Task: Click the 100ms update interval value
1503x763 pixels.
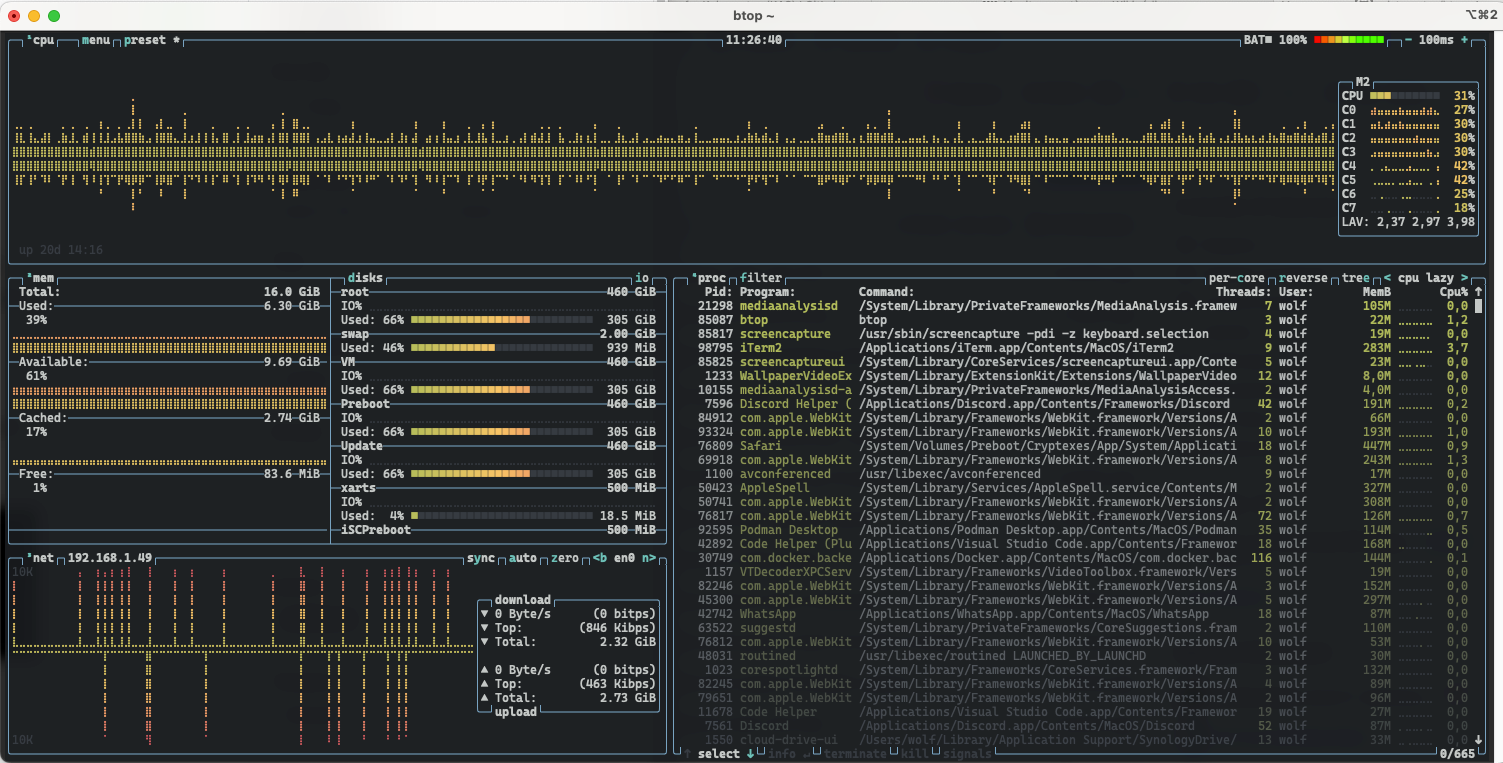Action: pyautogui.click(x=1437, y=40)
